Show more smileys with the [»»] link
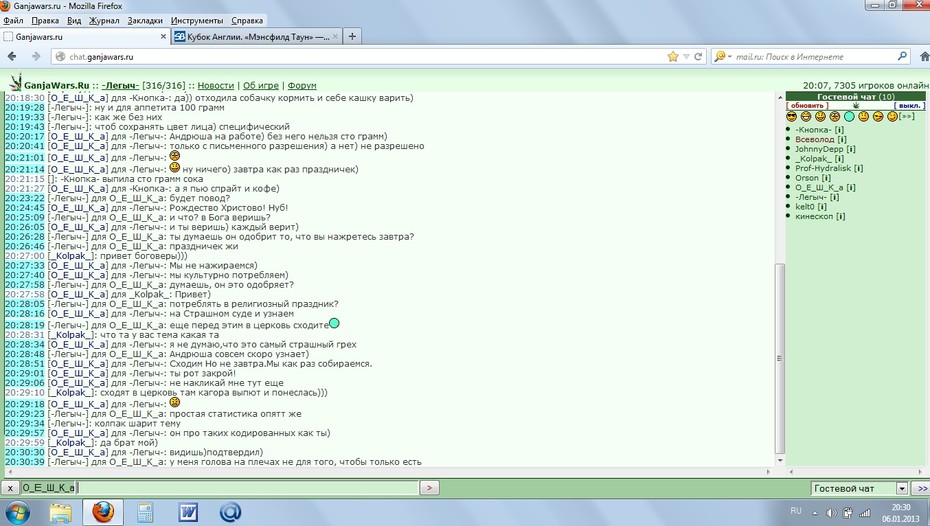 pyautogui.click(x=907, y=116)
